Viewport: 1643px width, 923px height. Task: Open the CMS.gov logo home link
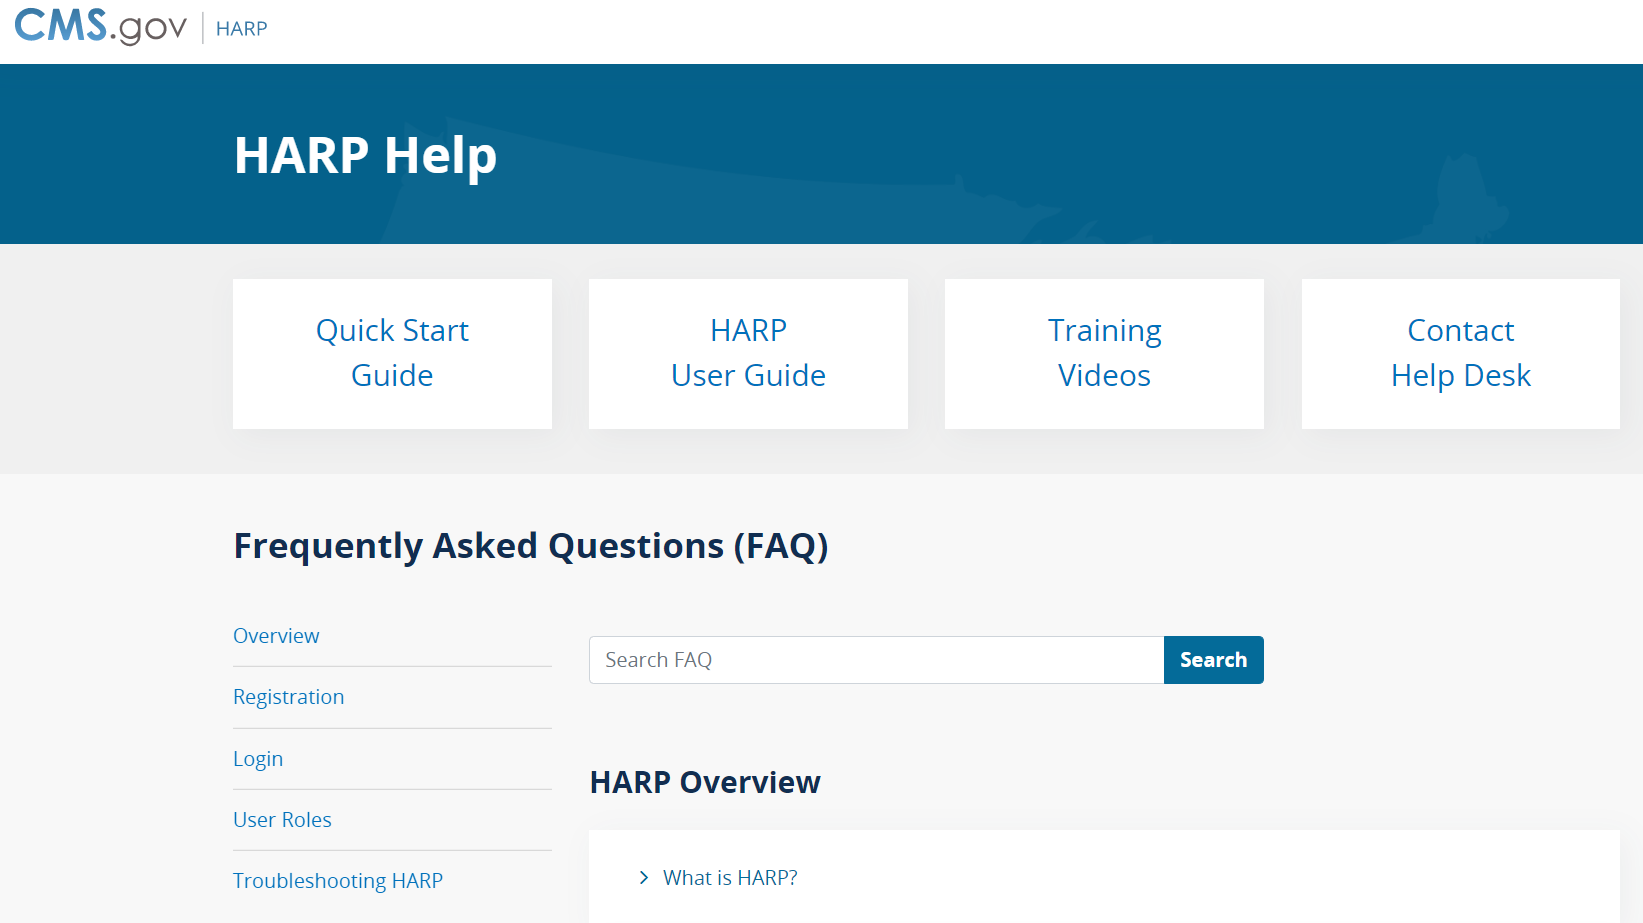[x=100, y=27]
